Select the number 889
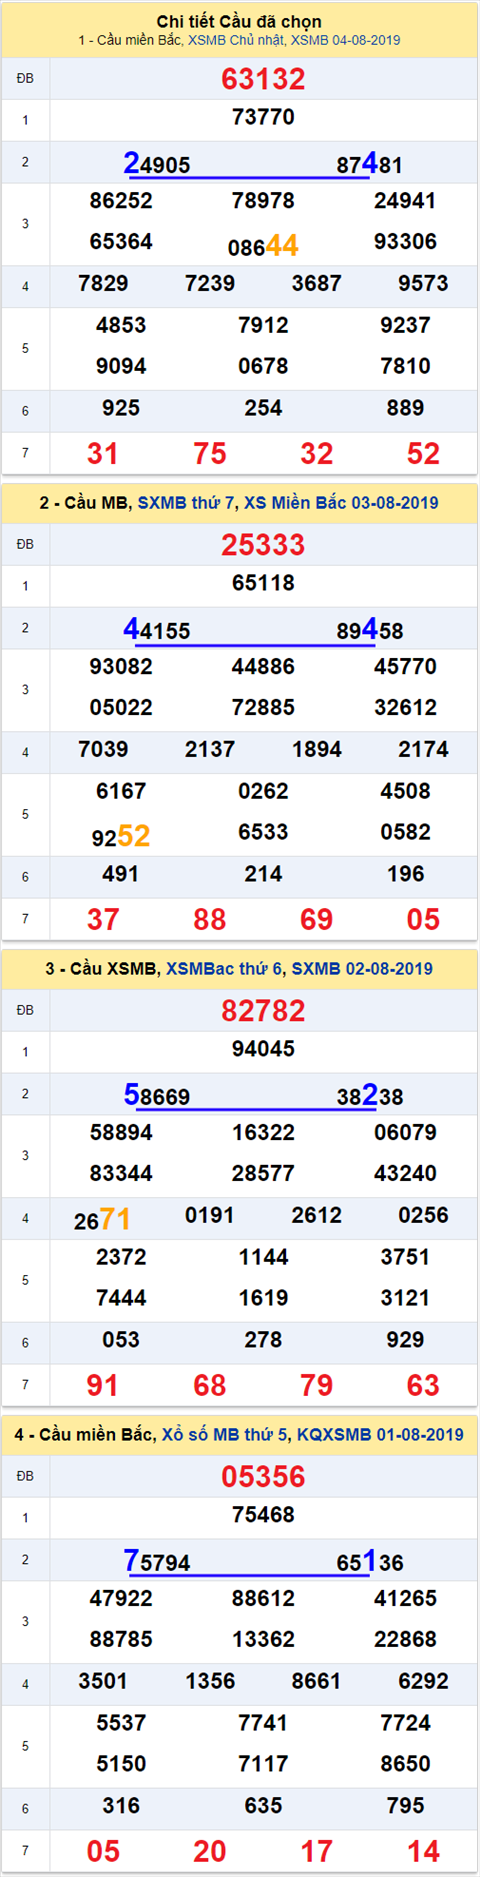480x1877 pixels. pyautogui.click(x=405, y=409)
